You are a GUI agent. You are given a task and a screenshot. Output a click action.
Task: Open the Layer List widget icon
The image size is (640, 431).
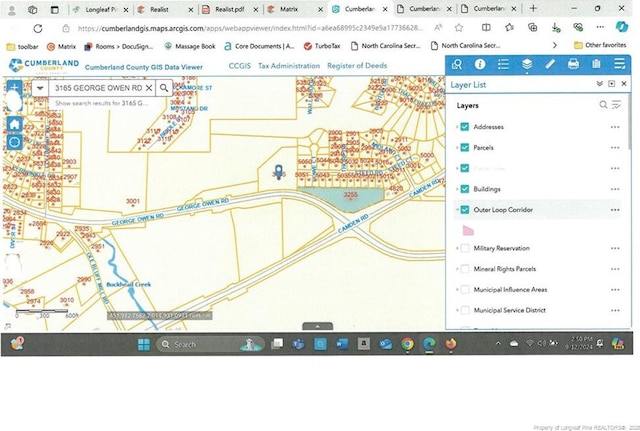(527, 64)
